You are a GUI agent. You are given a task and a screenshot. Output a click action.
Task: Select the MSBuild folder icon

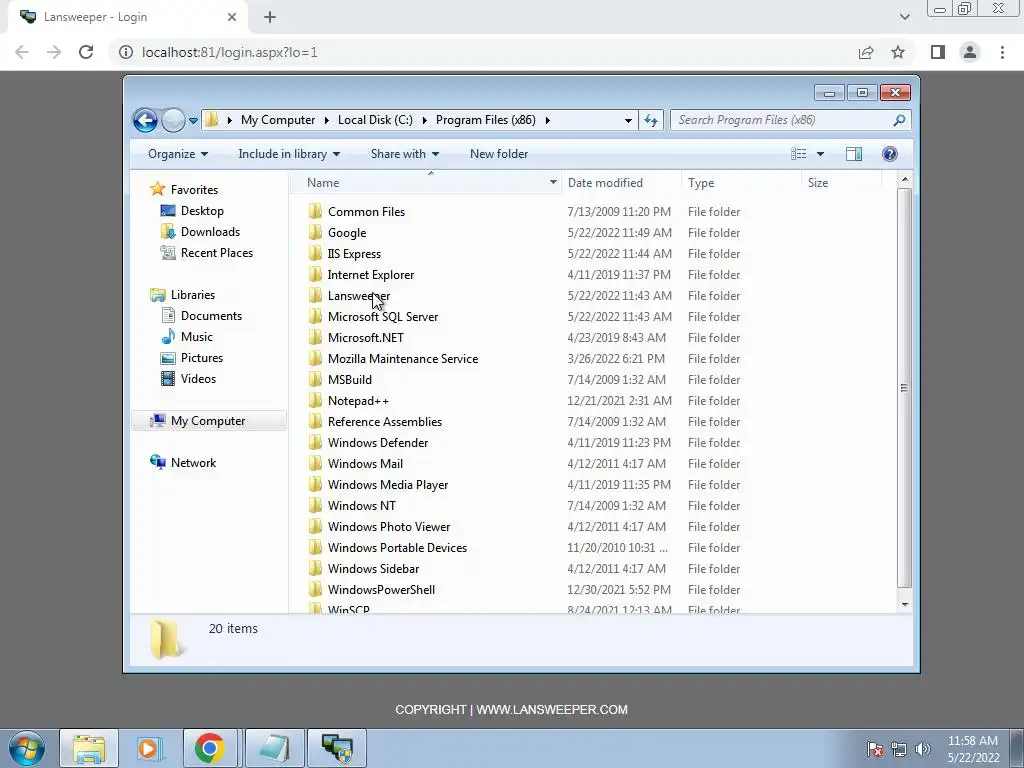pyautogui.click(x=315, y=379)
